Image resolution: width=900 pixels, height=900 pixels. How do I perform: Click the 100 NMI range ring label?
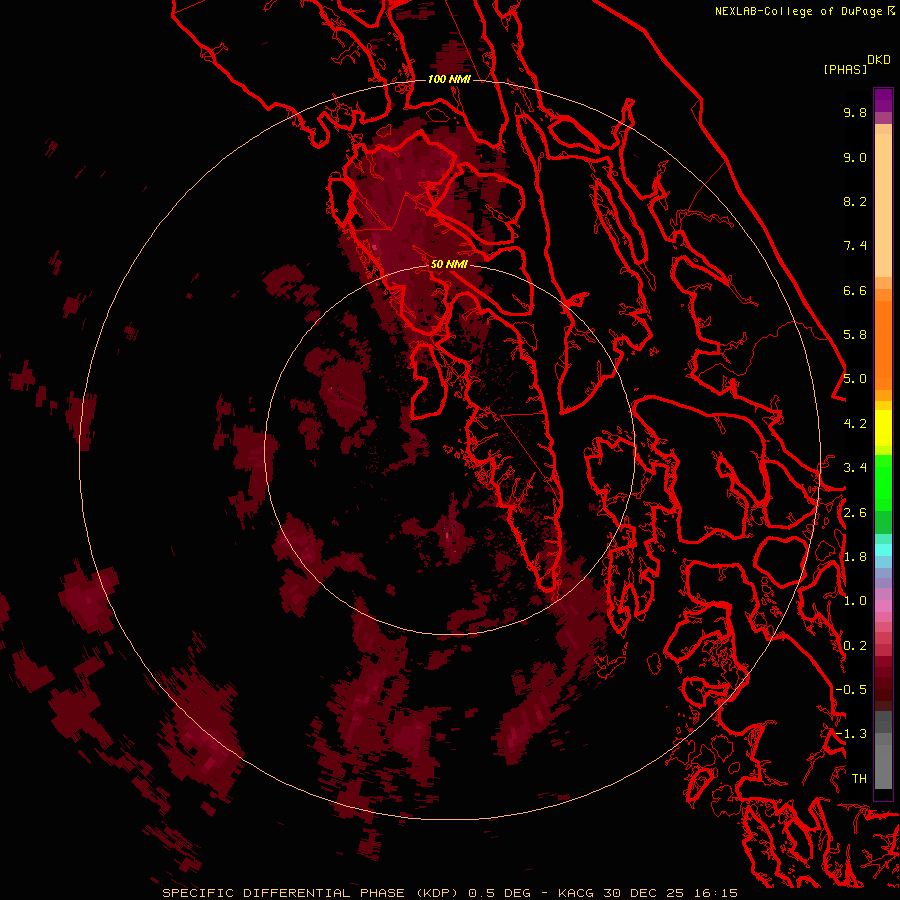[x=449, y=79]
